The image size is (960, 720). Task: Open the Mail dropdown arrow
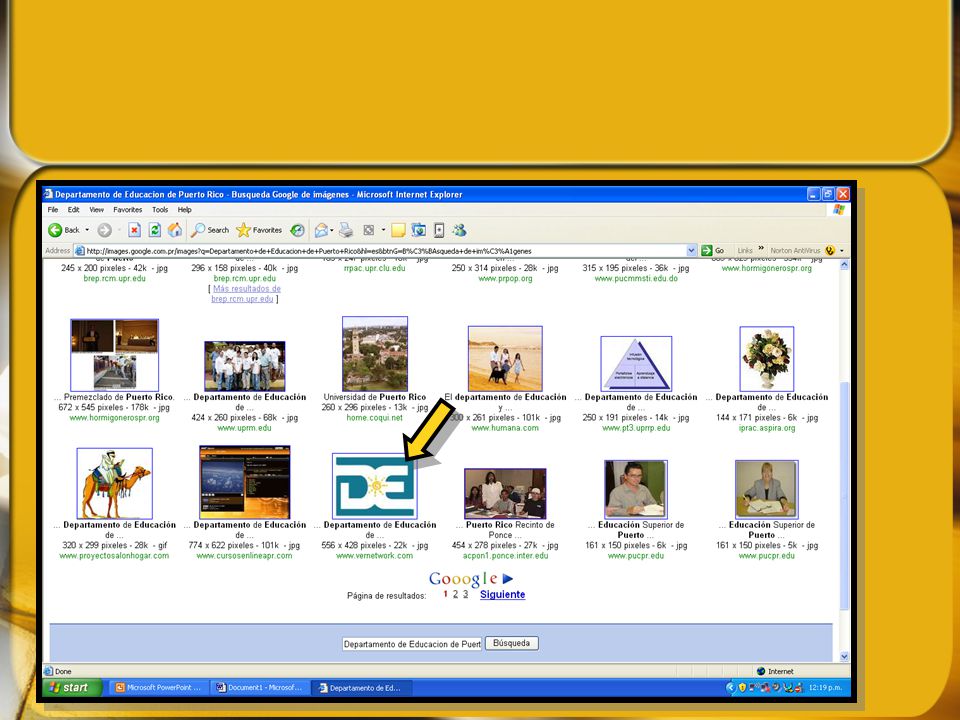(x=332, y=230)
